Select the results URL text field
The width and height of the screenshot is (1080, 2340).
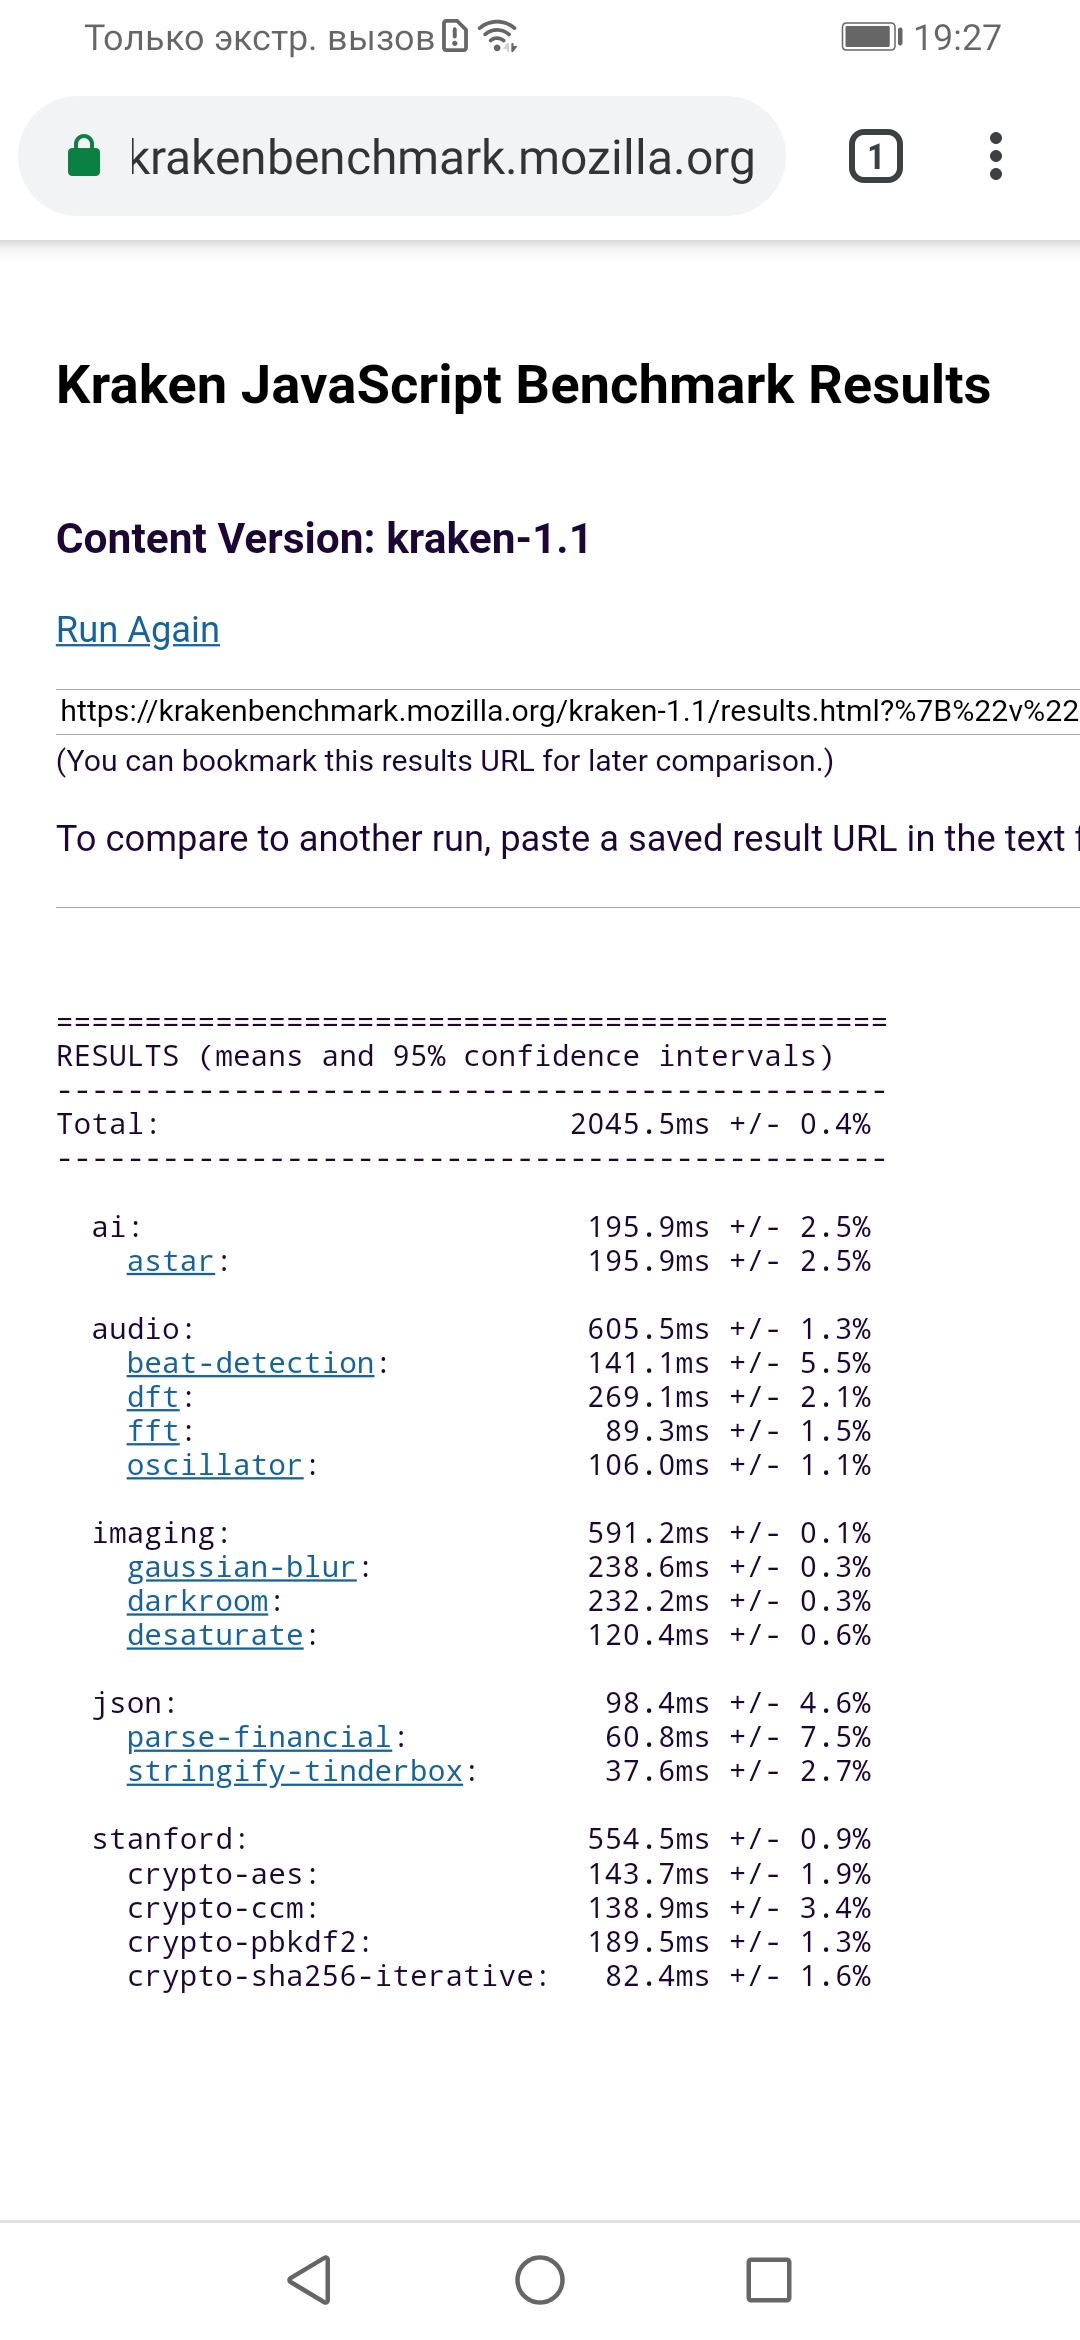(x=568, y=711)
